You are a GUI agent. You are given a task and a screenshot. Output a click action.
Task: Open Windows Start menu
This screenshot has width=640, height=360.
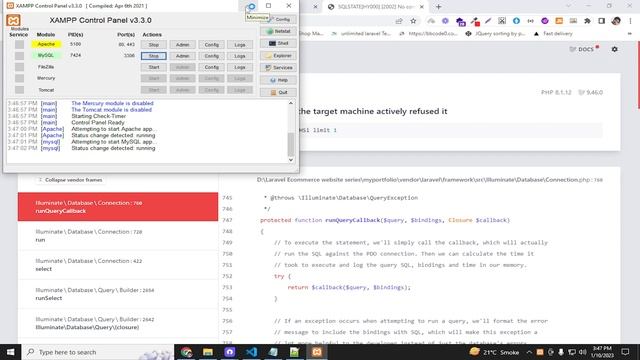[x=10, y=352]
